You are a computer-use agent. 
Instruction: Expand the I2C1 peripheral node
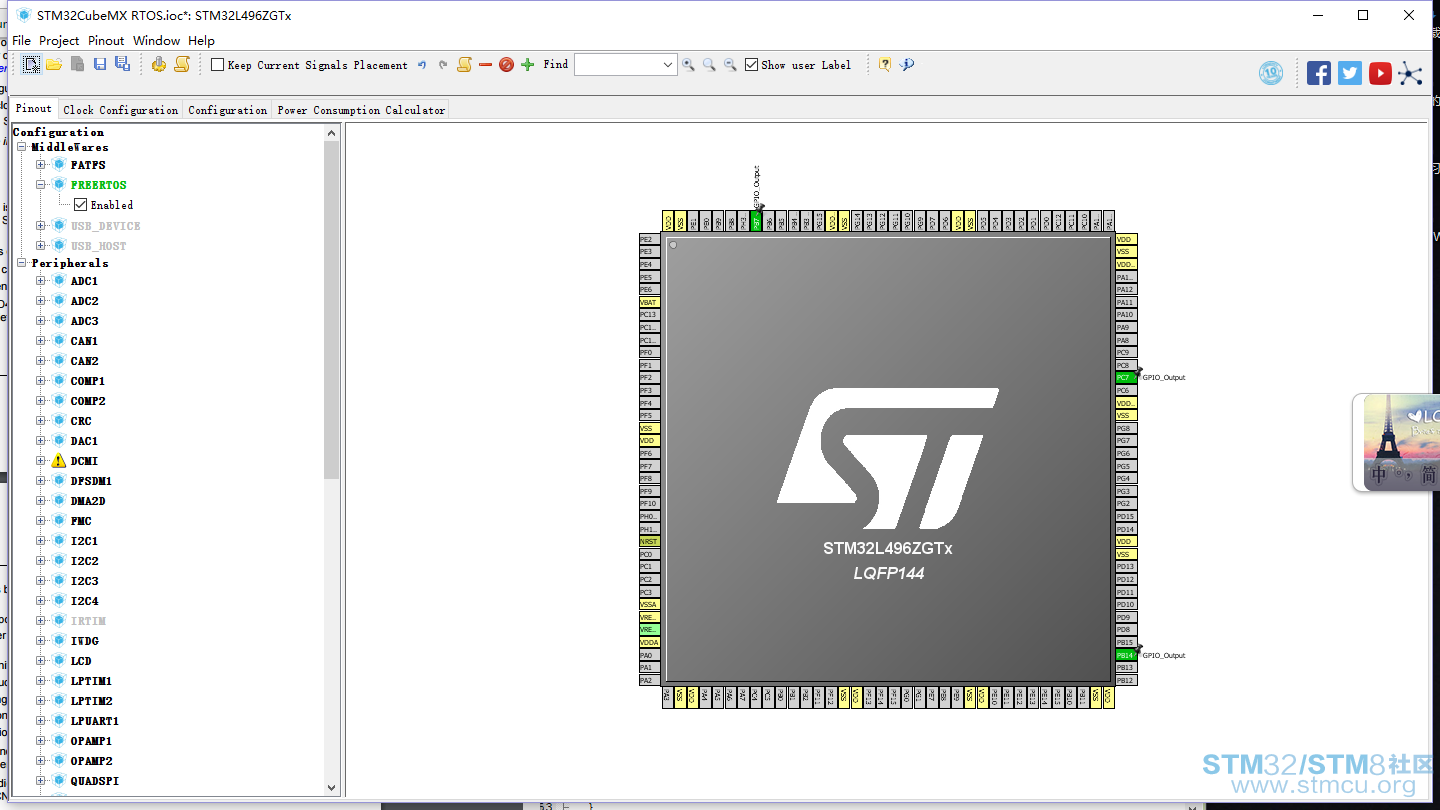[x=41, y=541]
